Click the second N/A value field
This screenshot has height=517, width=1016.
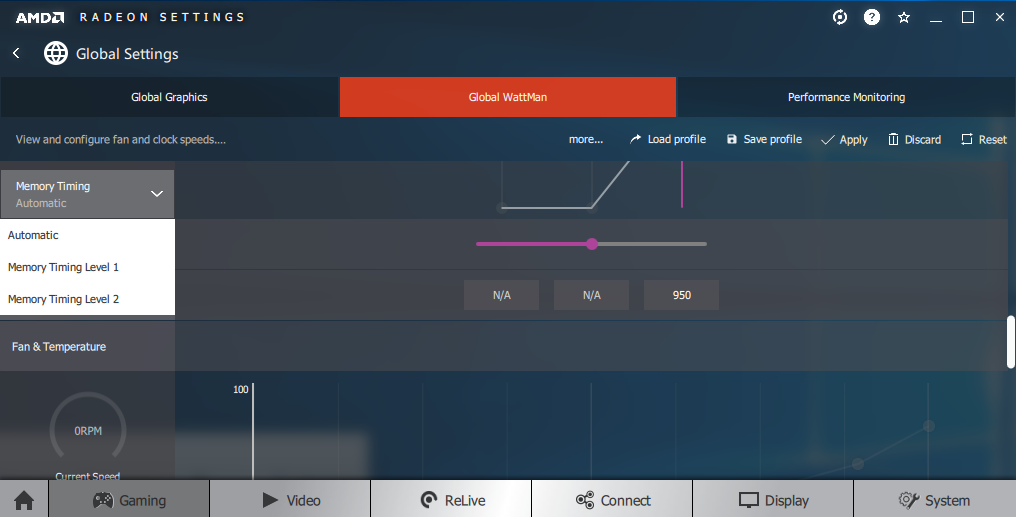592,295
